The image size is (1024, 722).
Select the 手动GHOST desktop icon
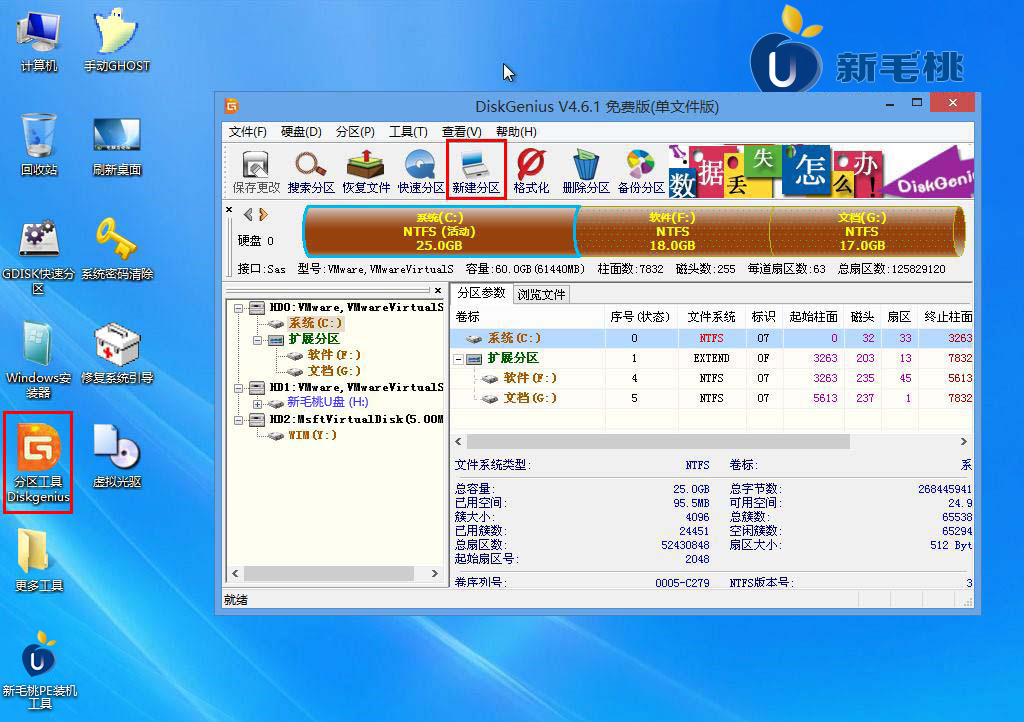(116, 40)
